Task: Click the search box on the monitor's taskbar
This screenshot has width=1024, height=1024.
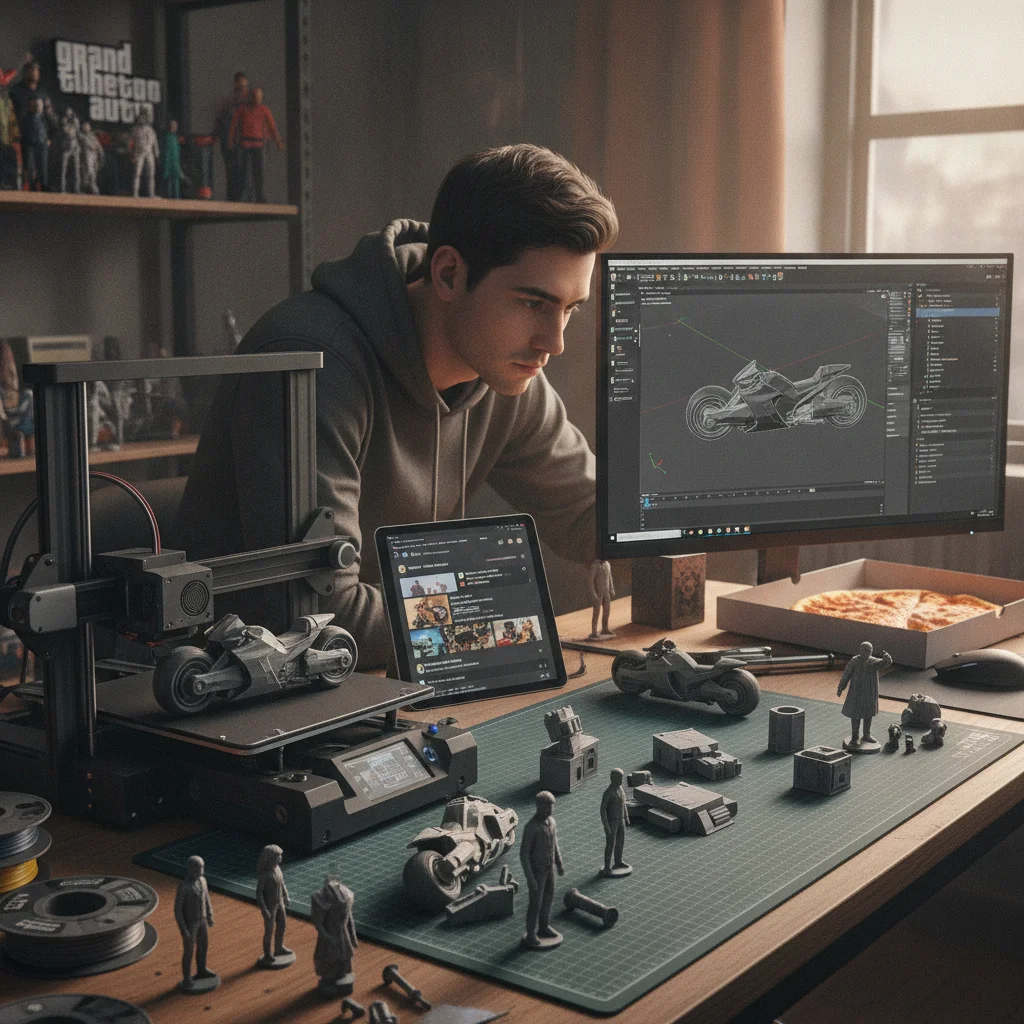Action: point(648,536)
